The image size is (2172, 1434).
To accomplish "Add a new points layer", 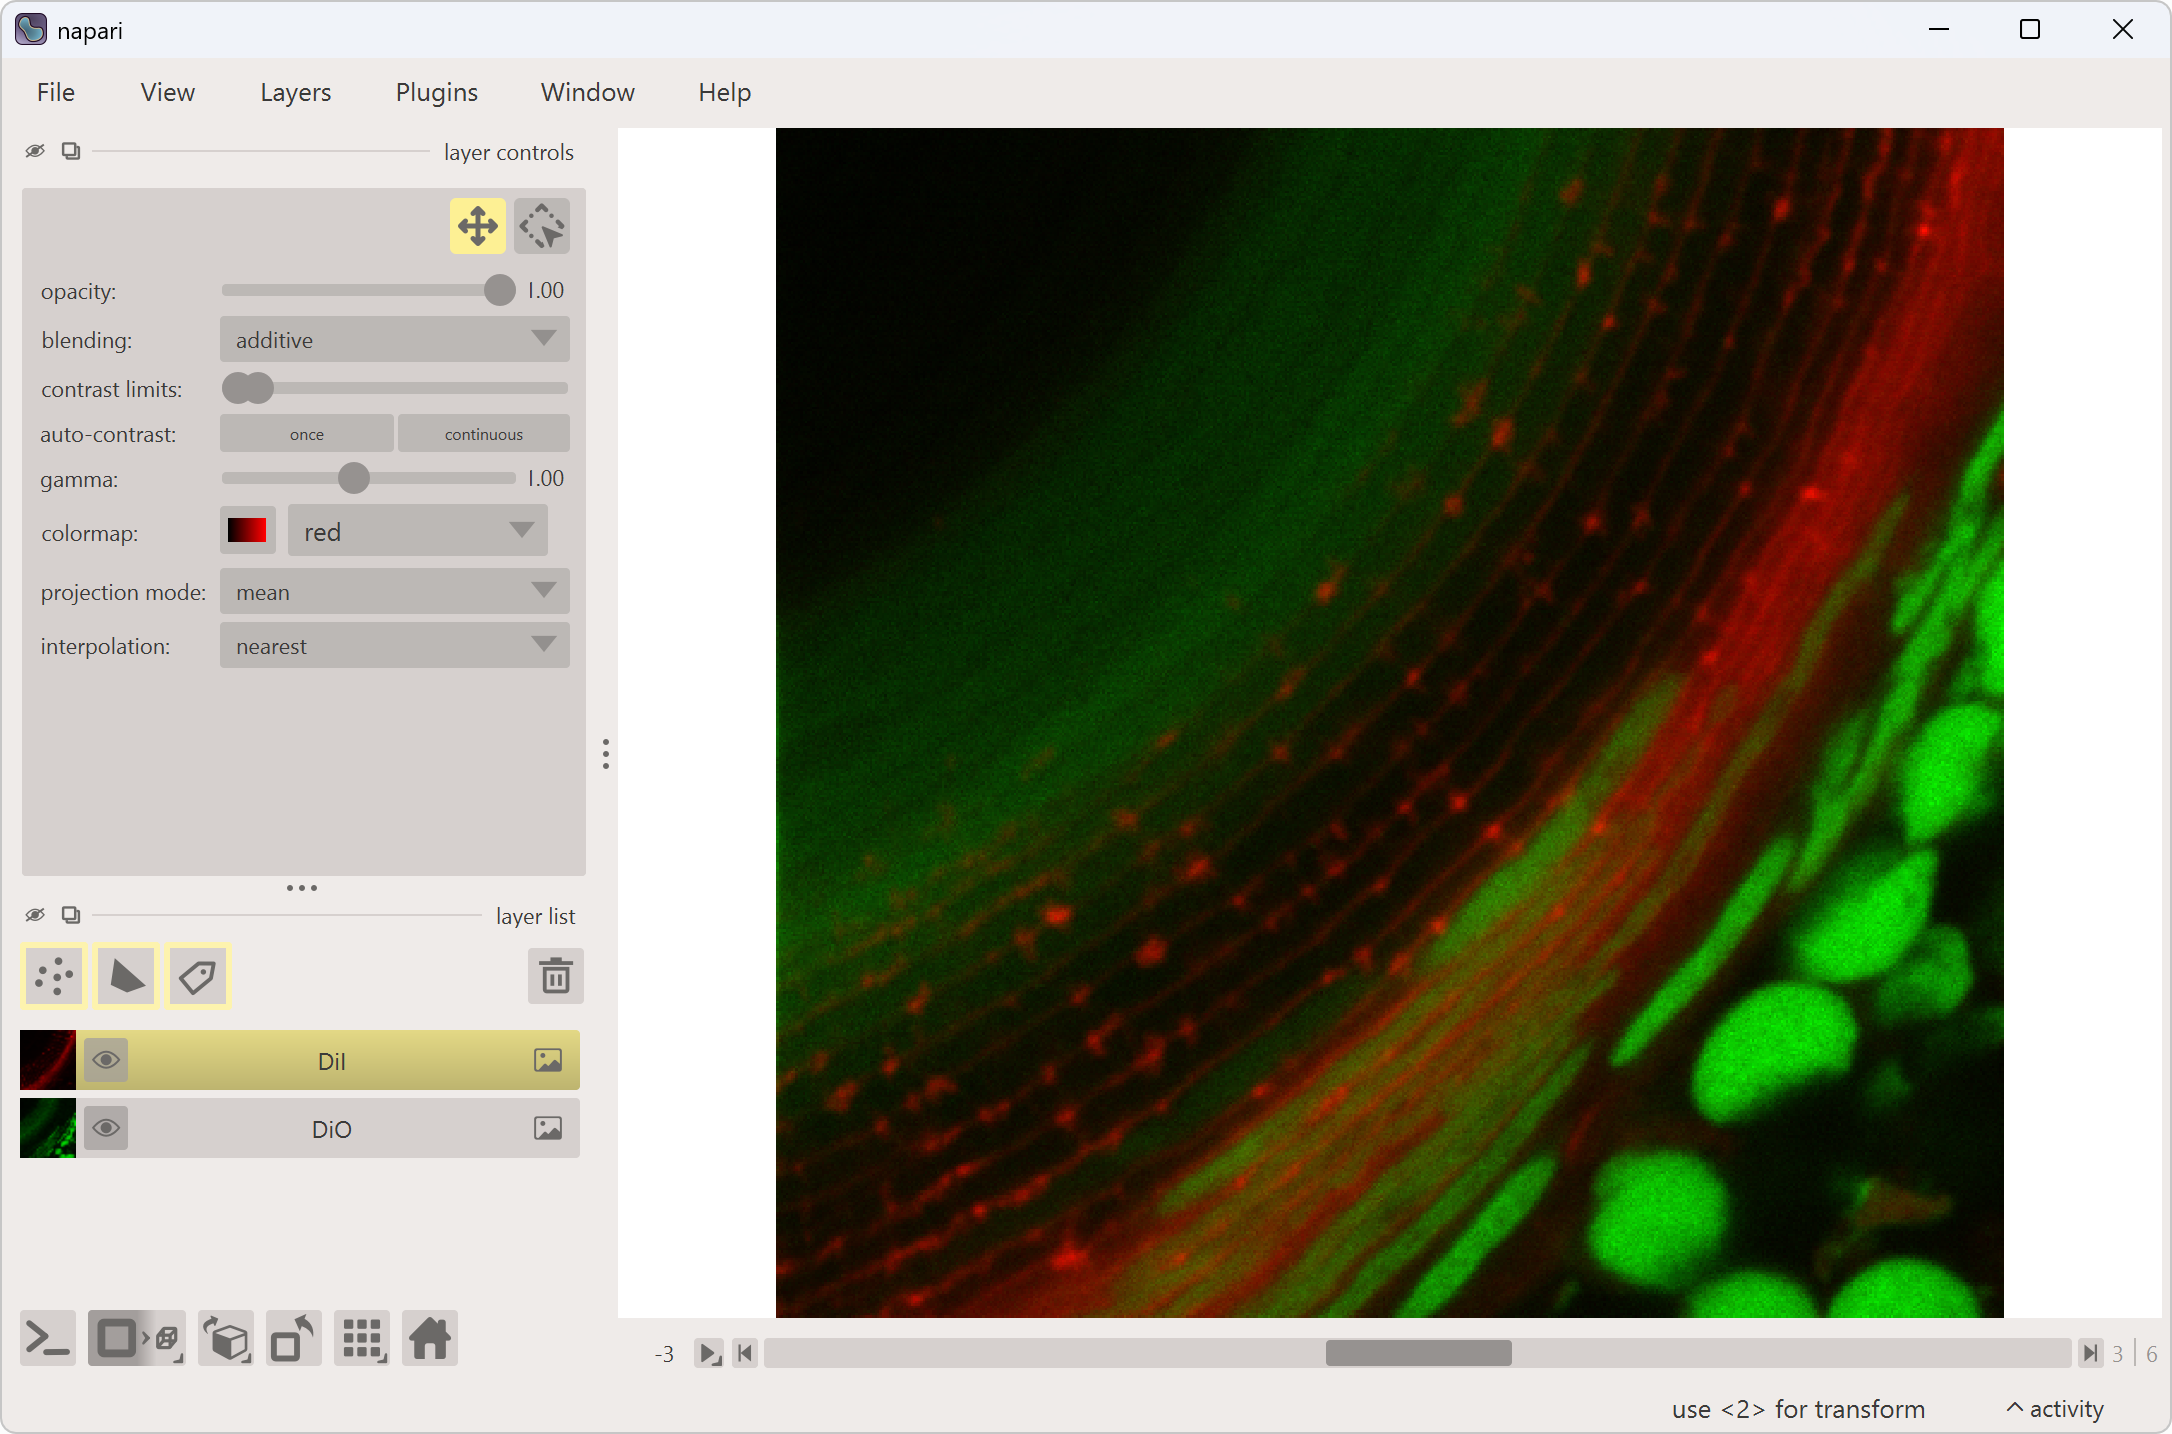I will click(54, 976).
